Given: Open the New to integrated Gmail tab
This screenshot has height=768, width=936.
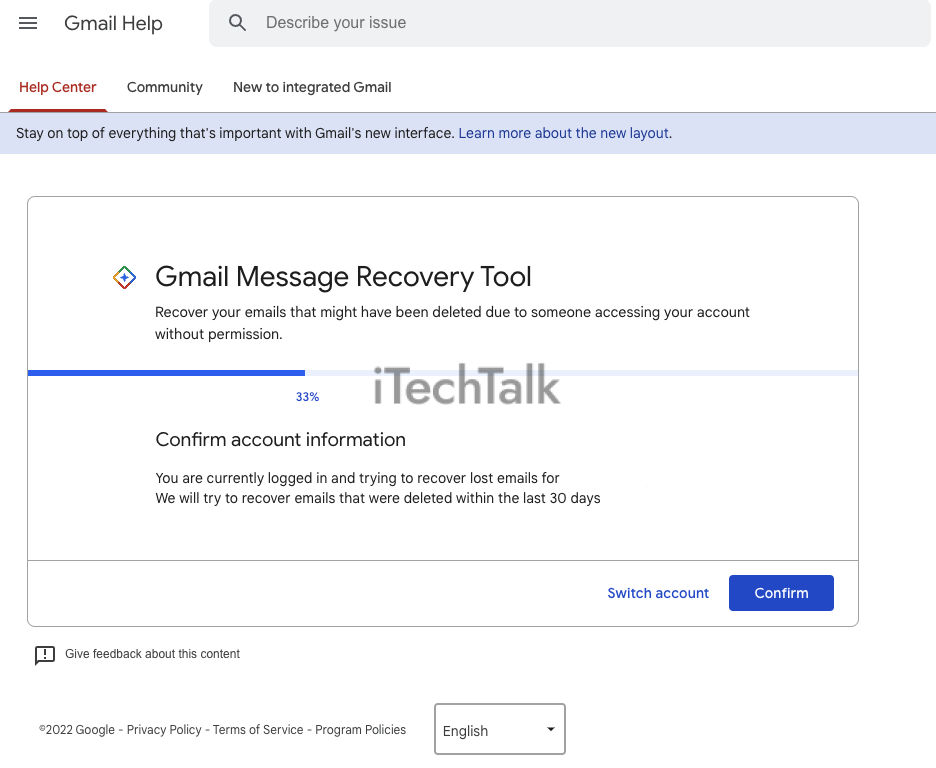Looking at the screenshot, I should coord(312,87).
